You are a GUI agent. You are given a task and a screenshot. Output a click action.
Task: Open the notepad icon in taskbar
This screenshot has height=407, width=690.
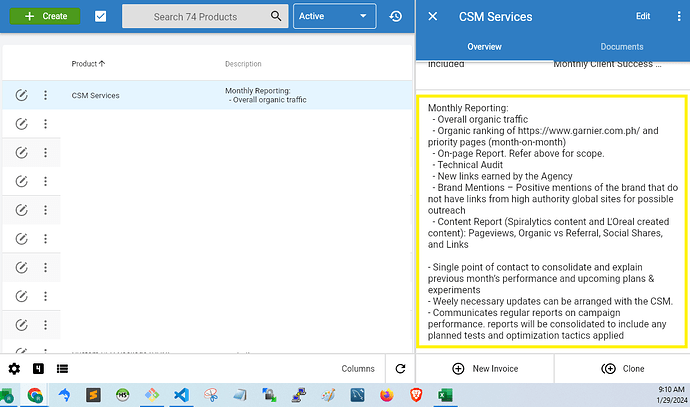(x=240, y=395)
